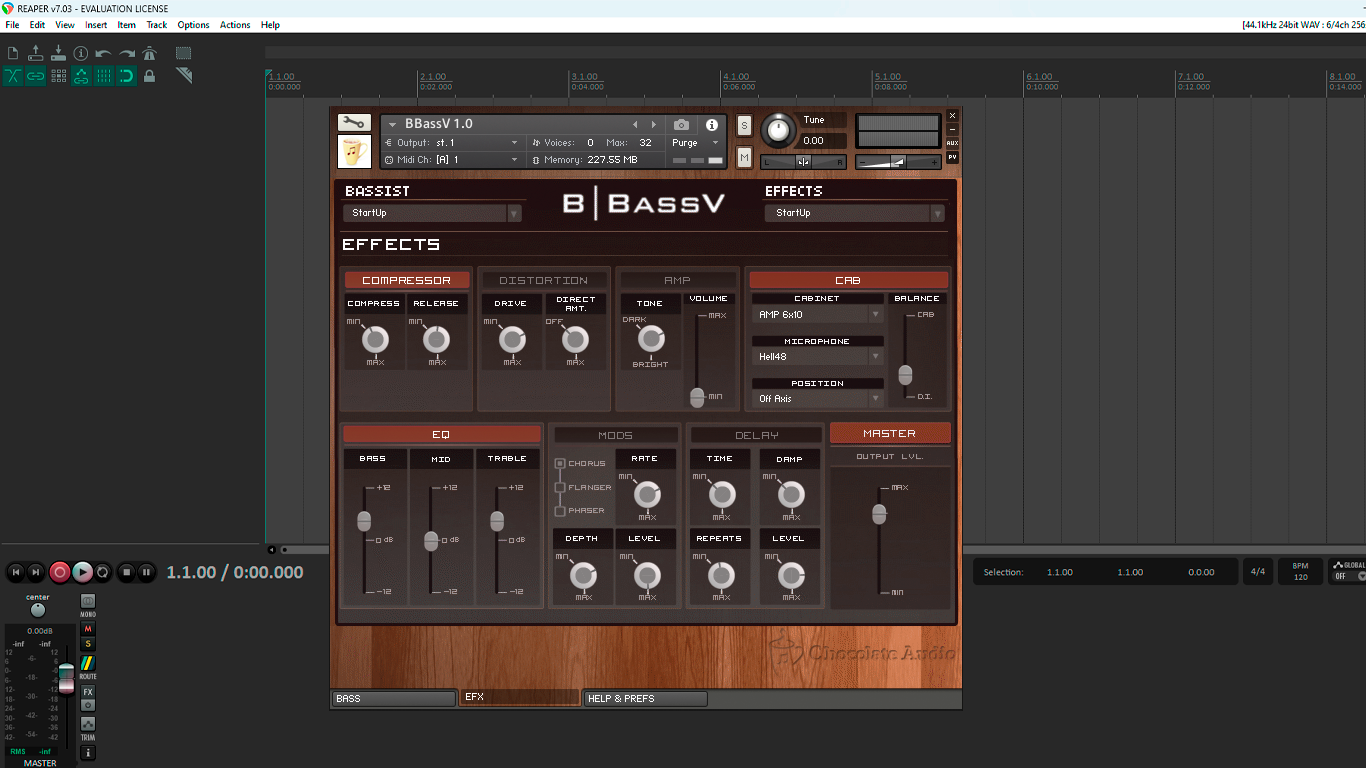Screen dimensions: 1366x768
Task: Toggle the repeat loop button in transport
Action: coord(102,572)
